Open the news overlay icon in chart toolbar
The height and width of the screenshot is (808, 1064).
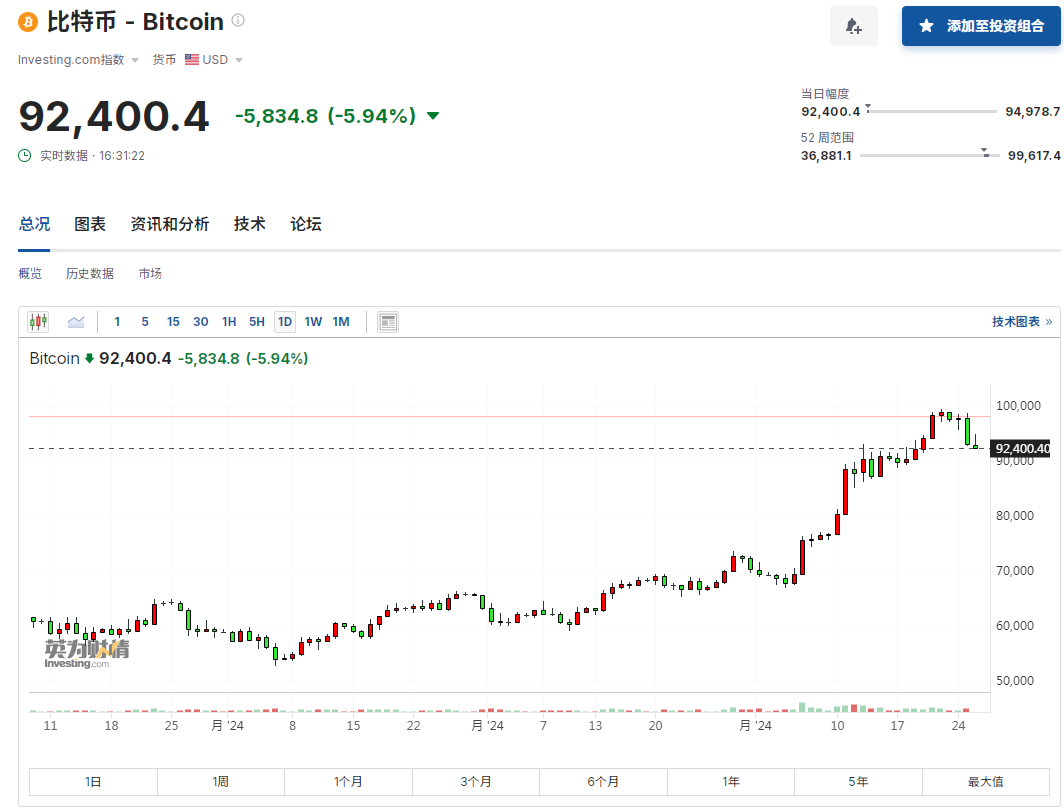pyautogui.click(x=388, y=322)
